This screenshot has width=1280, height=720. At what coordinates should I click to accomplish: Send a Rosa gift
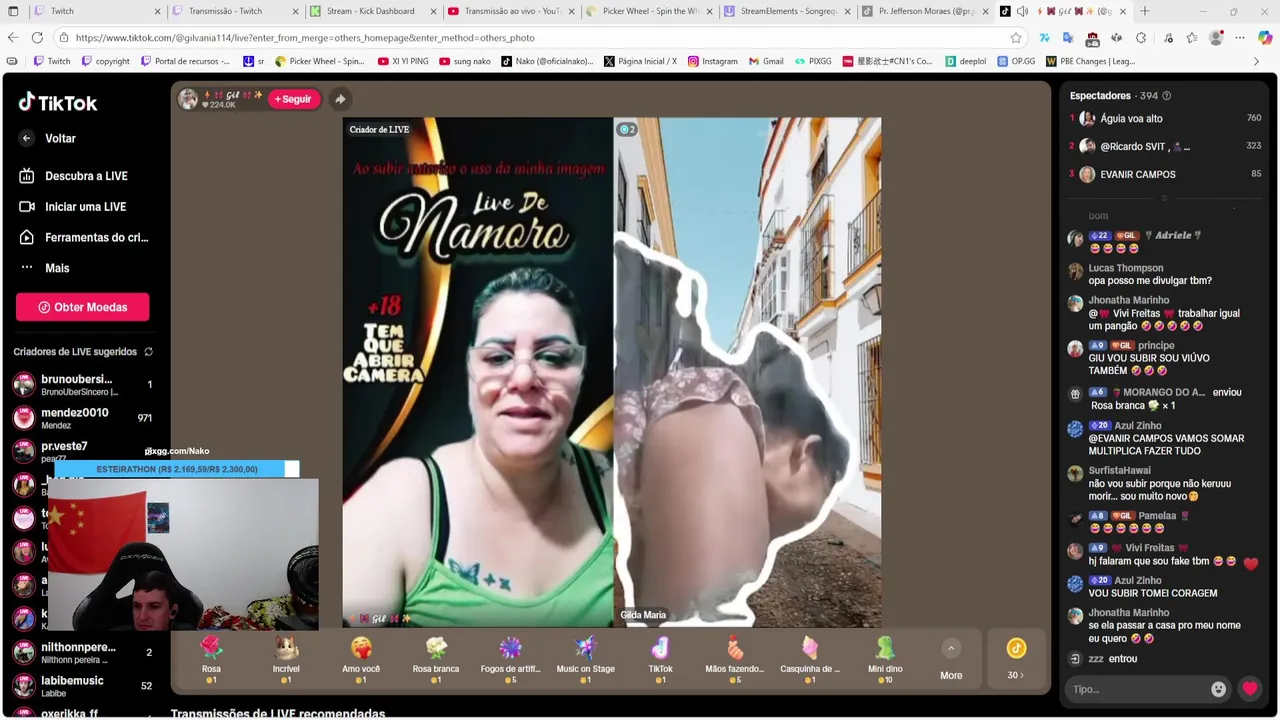(x=211, y=659)
